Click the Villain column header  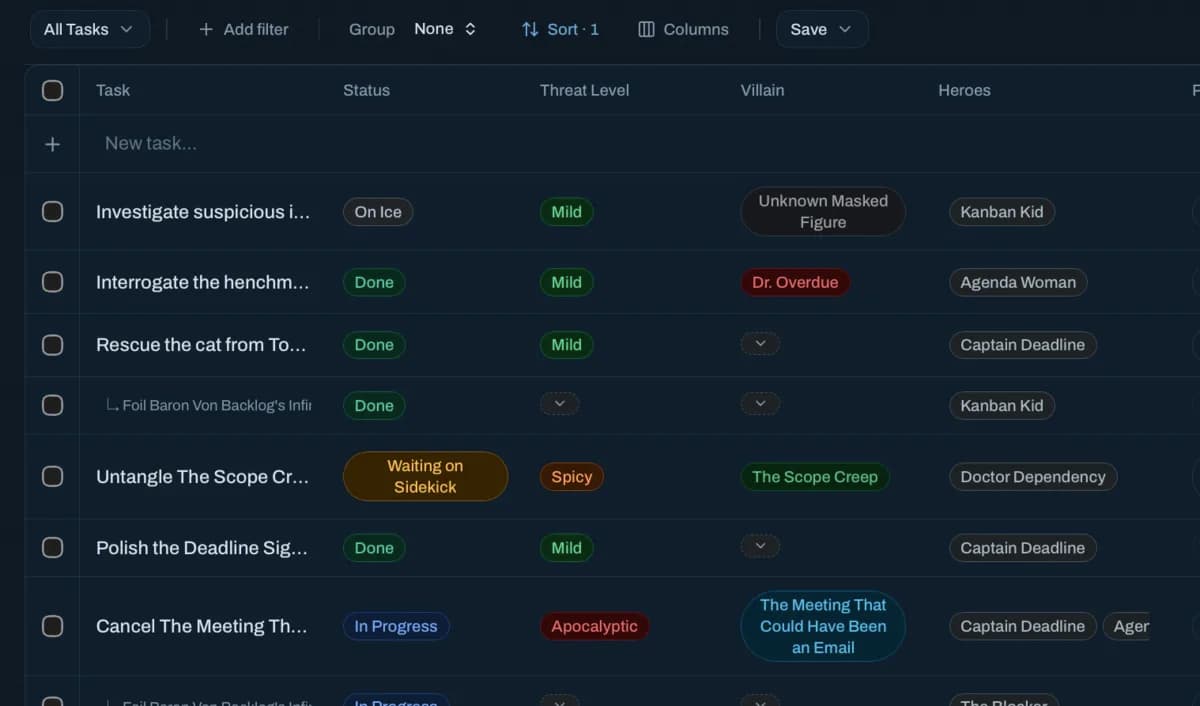point(762,90)
